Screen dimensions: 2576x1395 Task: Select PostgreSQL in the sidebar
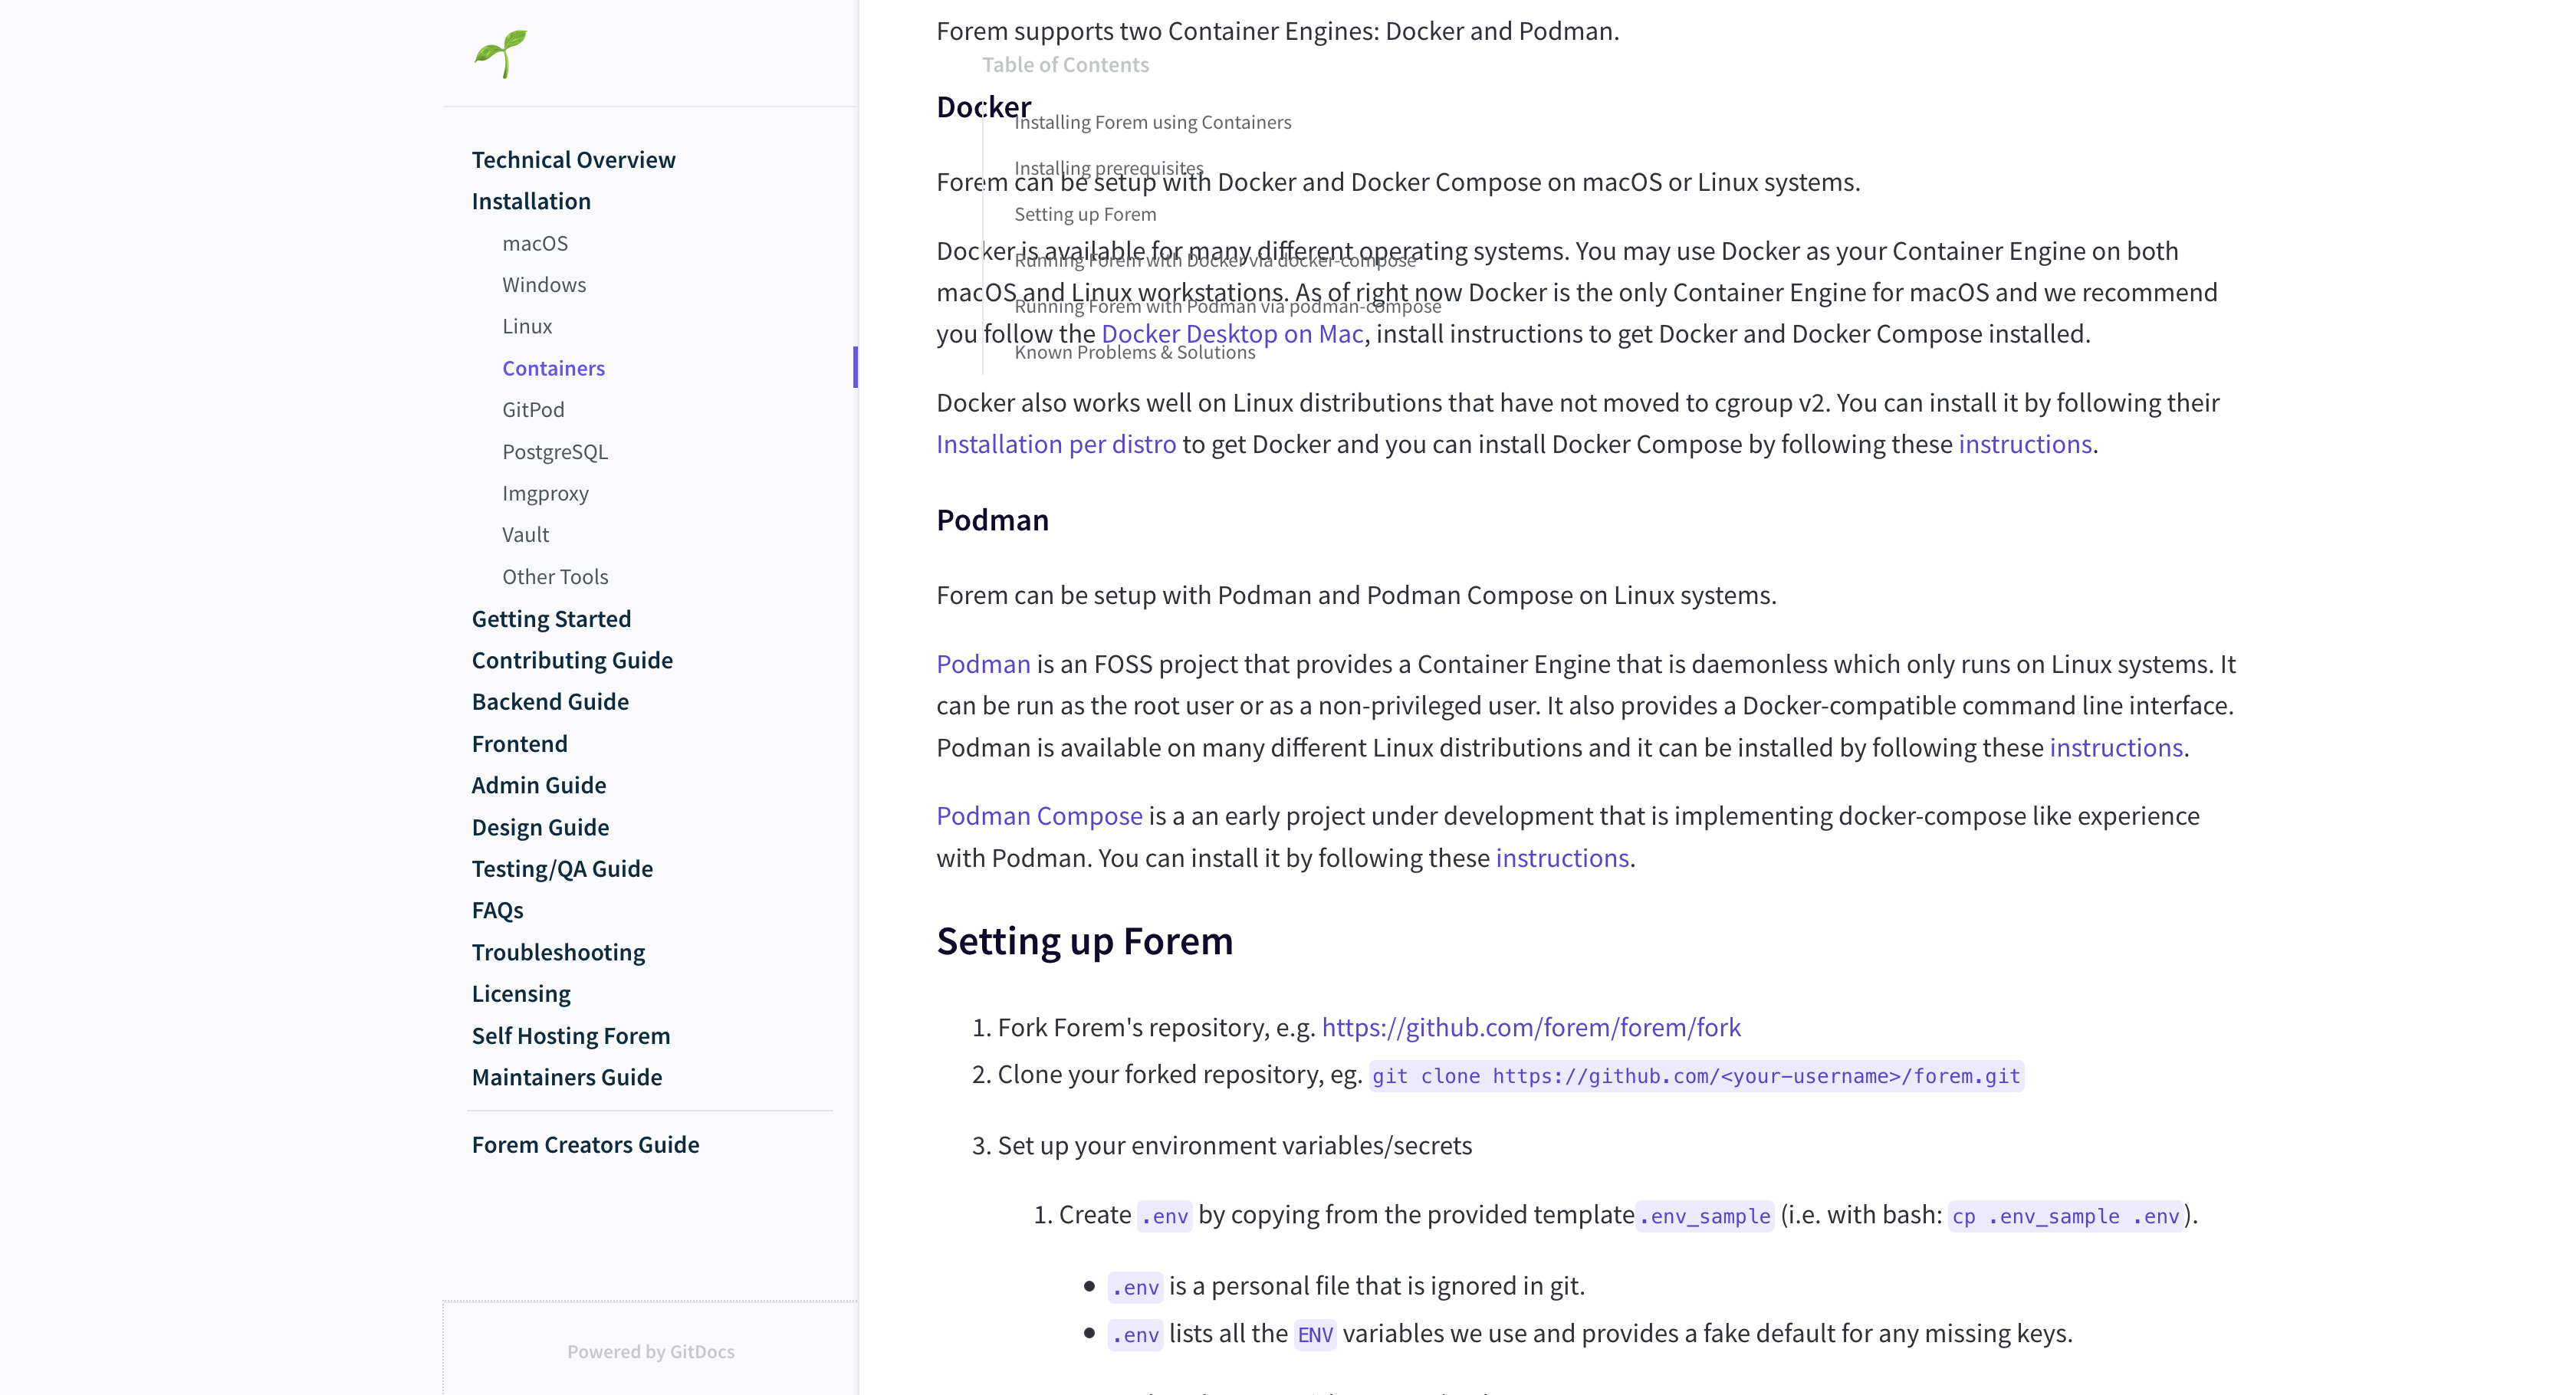click(x=555, y=451)
